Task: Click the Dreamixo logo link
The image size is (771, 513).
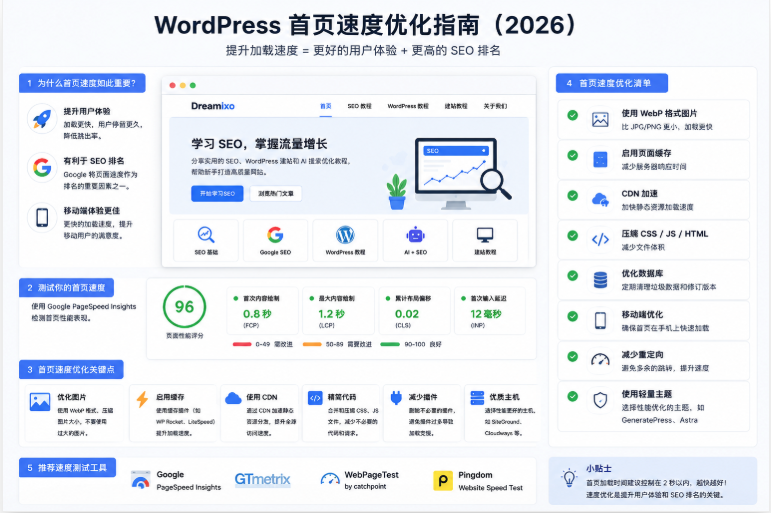Action: 213,106
